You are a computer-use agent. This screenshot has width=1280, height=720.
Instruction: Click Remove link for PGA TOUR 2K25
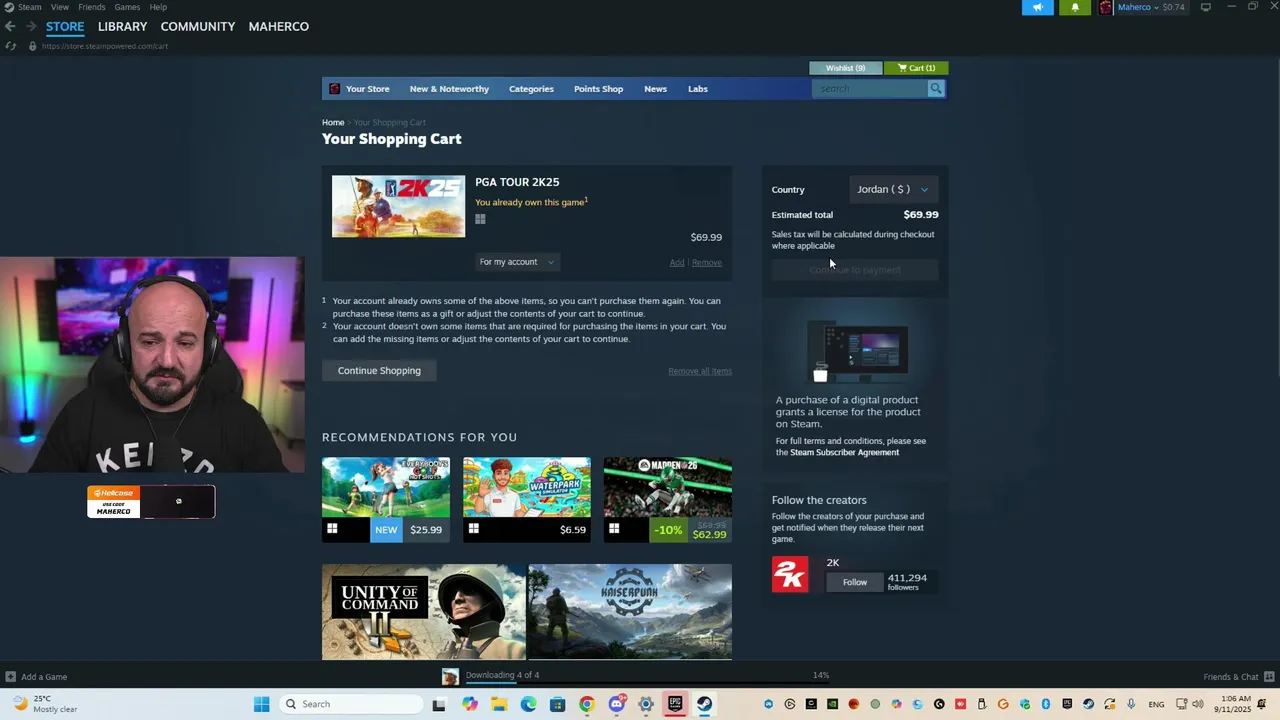pyautogui.click(x=706, y=263)
